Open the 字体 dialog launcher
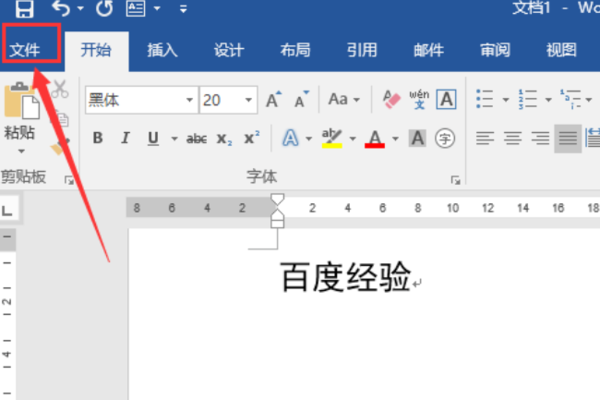 tap(455, 180)
